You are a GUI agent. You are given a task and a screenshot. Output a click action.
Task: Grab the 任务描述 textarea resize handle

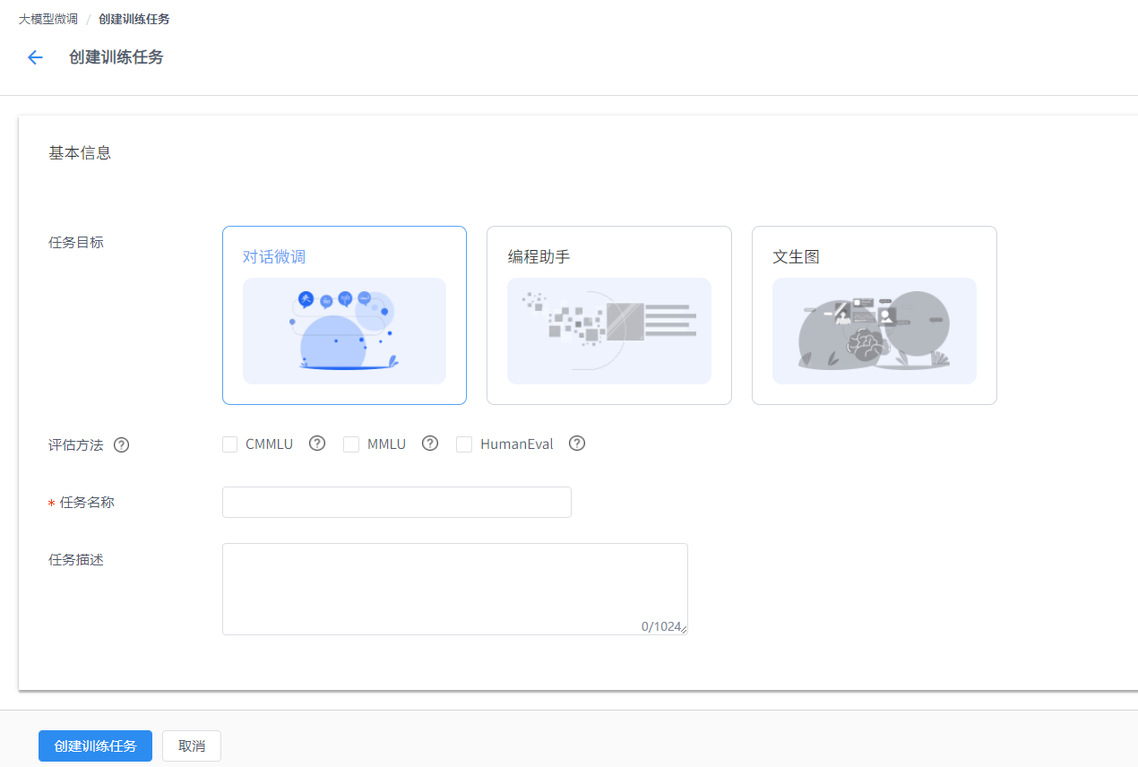pyautogui.click(x=684, y=630)
